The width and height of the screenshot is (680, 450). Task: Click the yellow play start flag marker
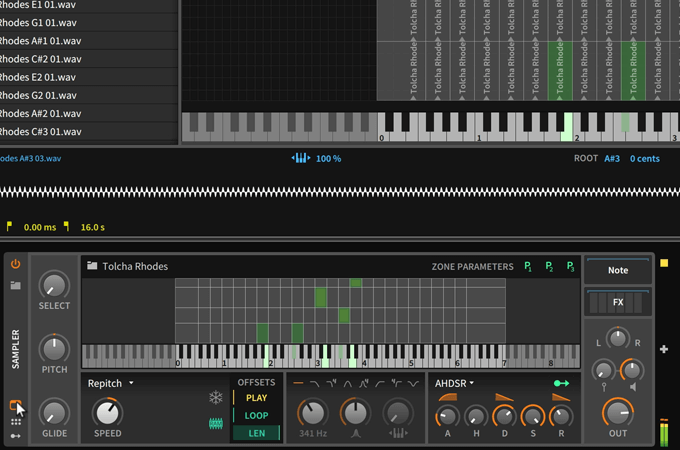point(9,226)
